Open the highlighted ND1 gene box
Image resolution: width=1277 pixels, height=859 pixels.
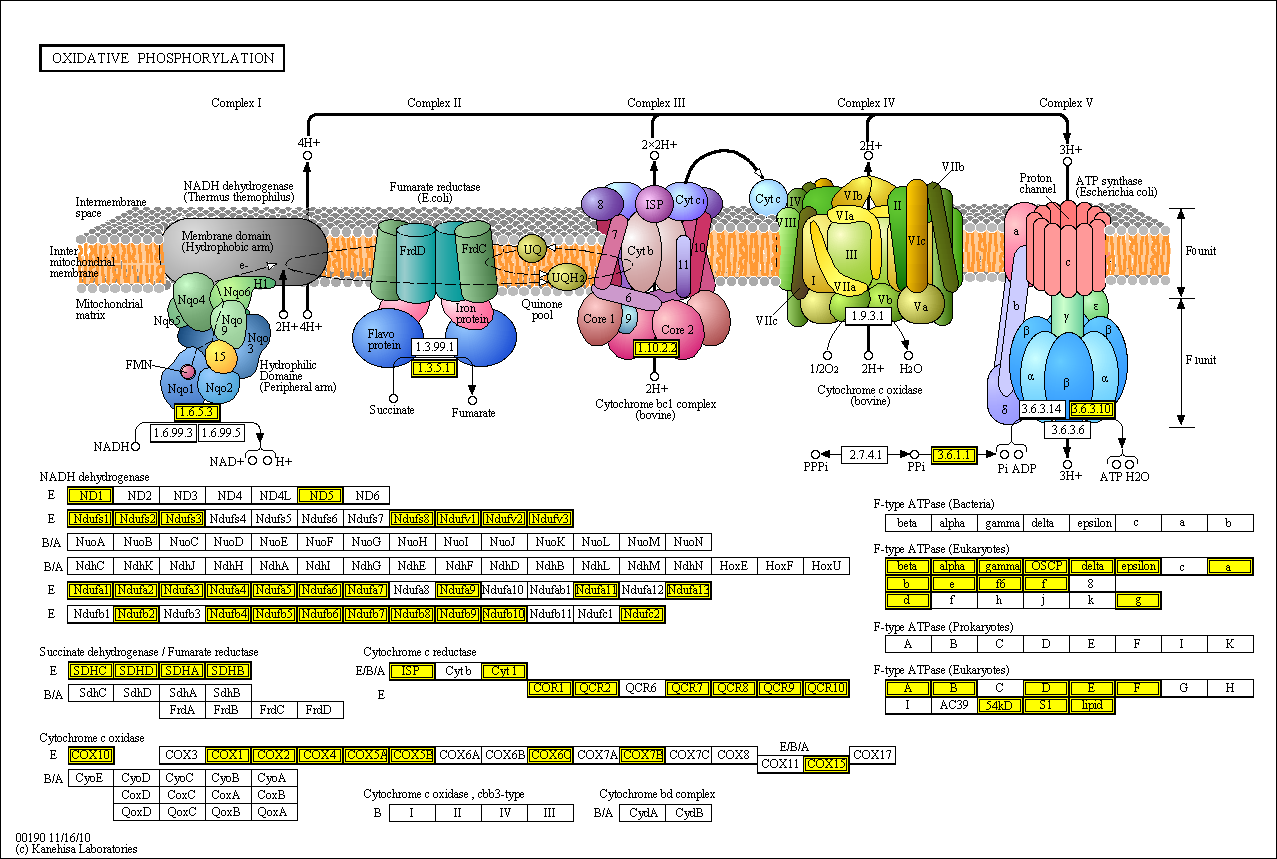[90, 495]
